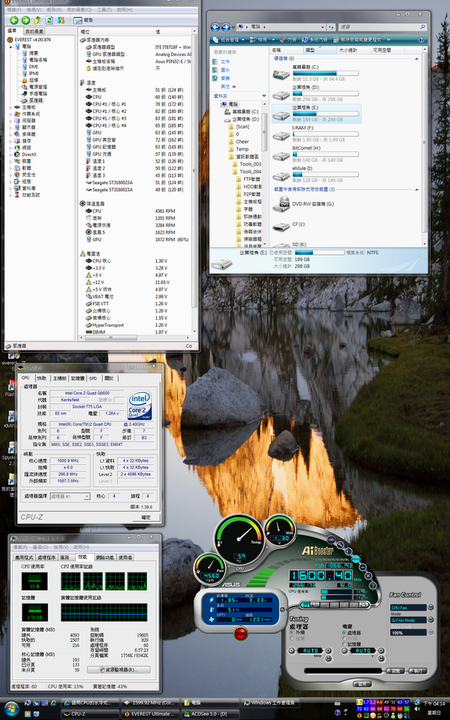Select the local disk (C:) drive icon
Screen dimensions: 450x720
[281, 74]
